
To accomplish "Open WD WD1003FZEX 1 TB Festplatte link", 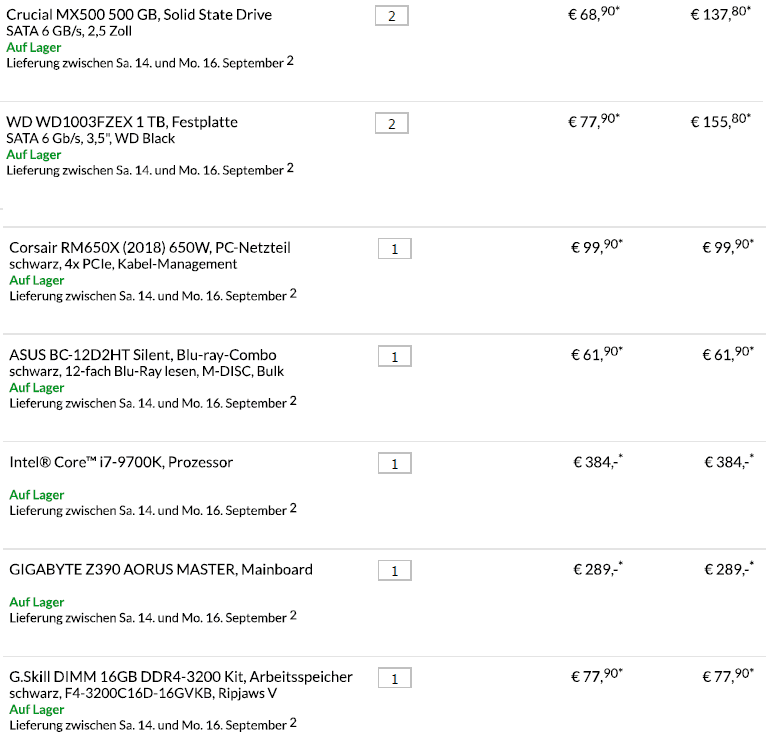I will click(122, 122).
